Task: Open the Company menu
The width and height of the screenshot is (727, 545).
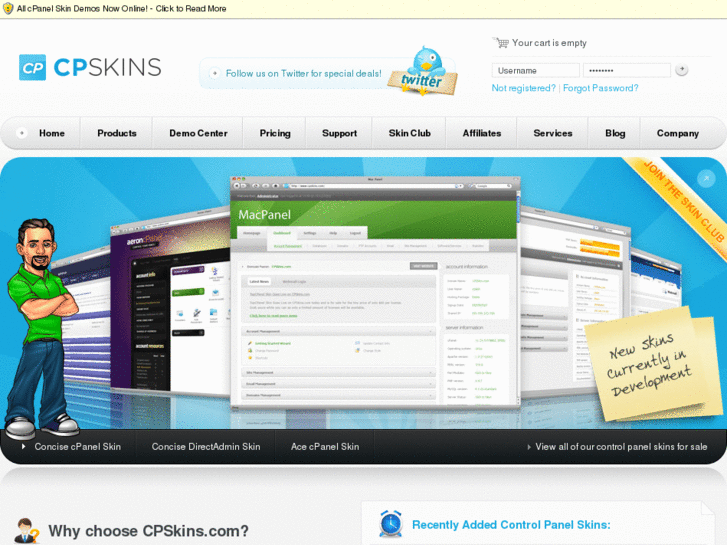Action: pos(678,134)
